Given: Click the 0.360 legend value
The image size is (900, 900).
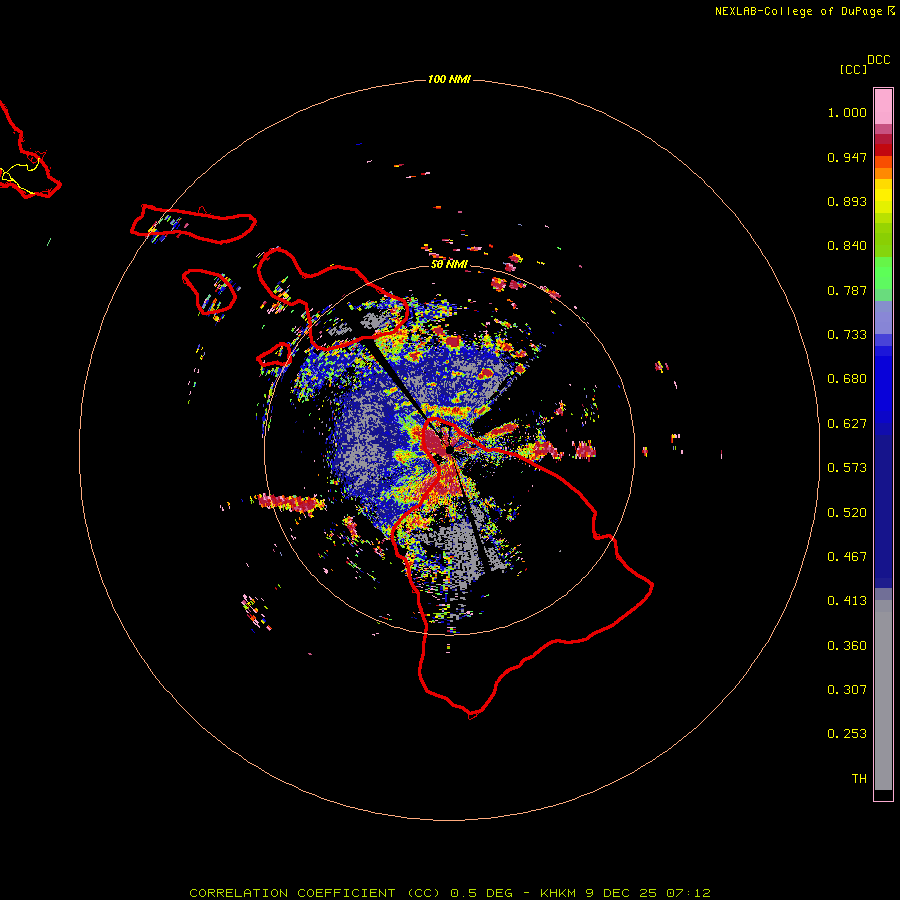Looking at the screenshot, I should [847, 646].
